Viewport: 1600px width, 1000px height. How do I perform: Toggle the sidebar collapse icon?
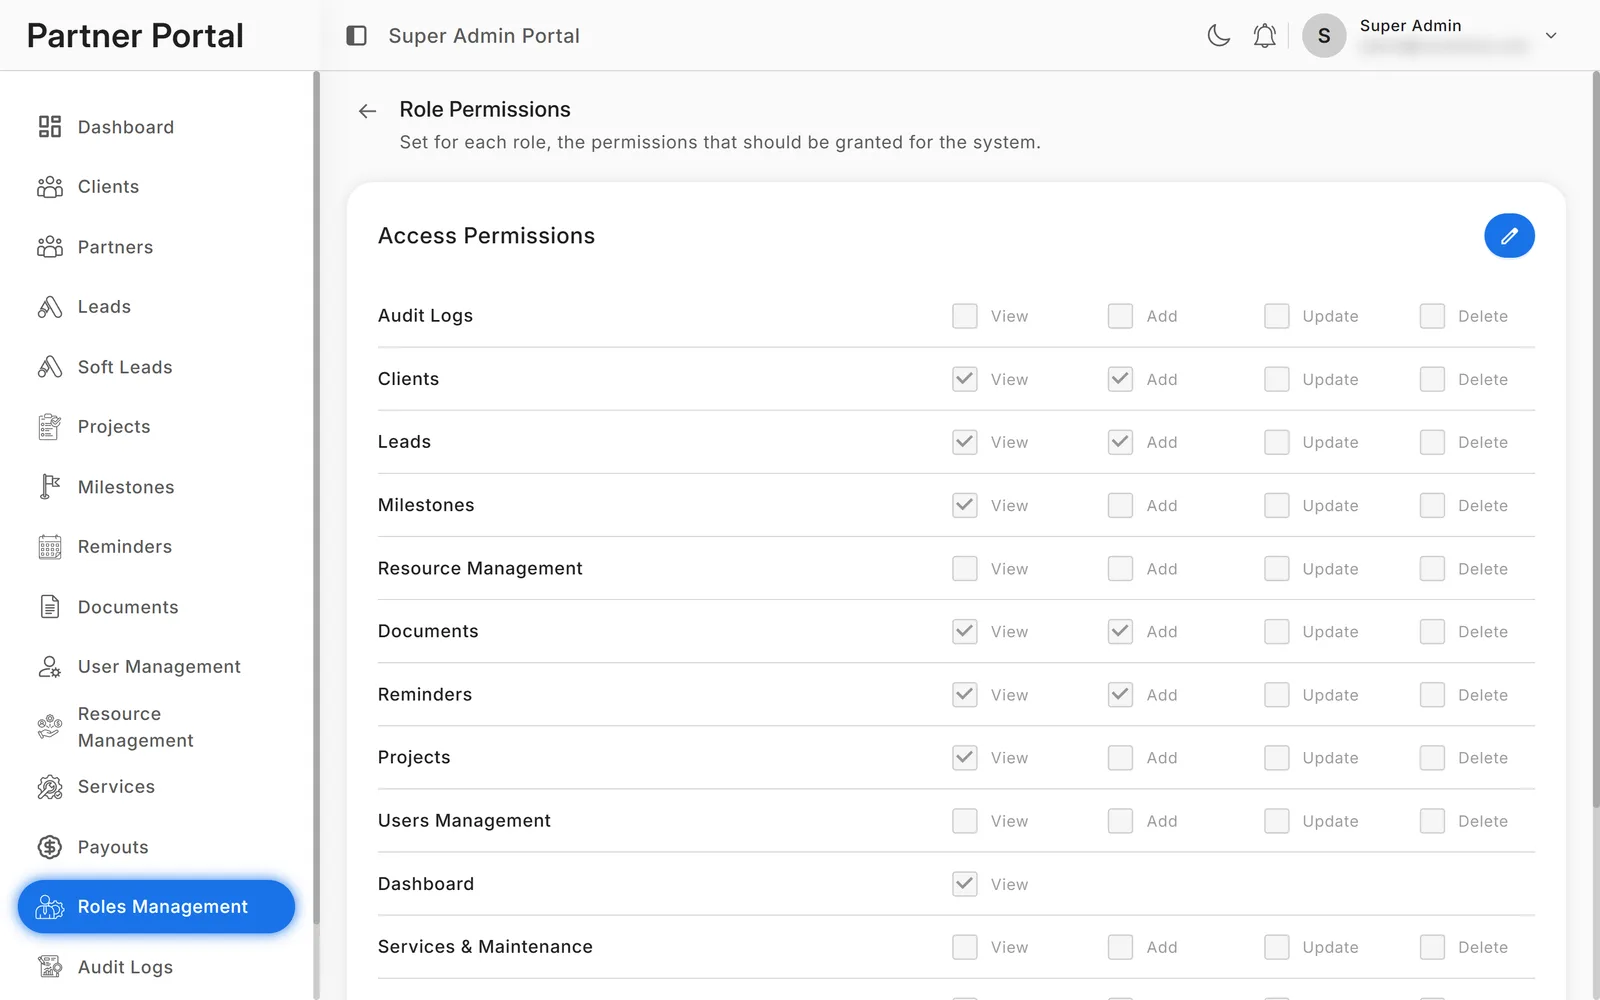[x=357, y=36]
